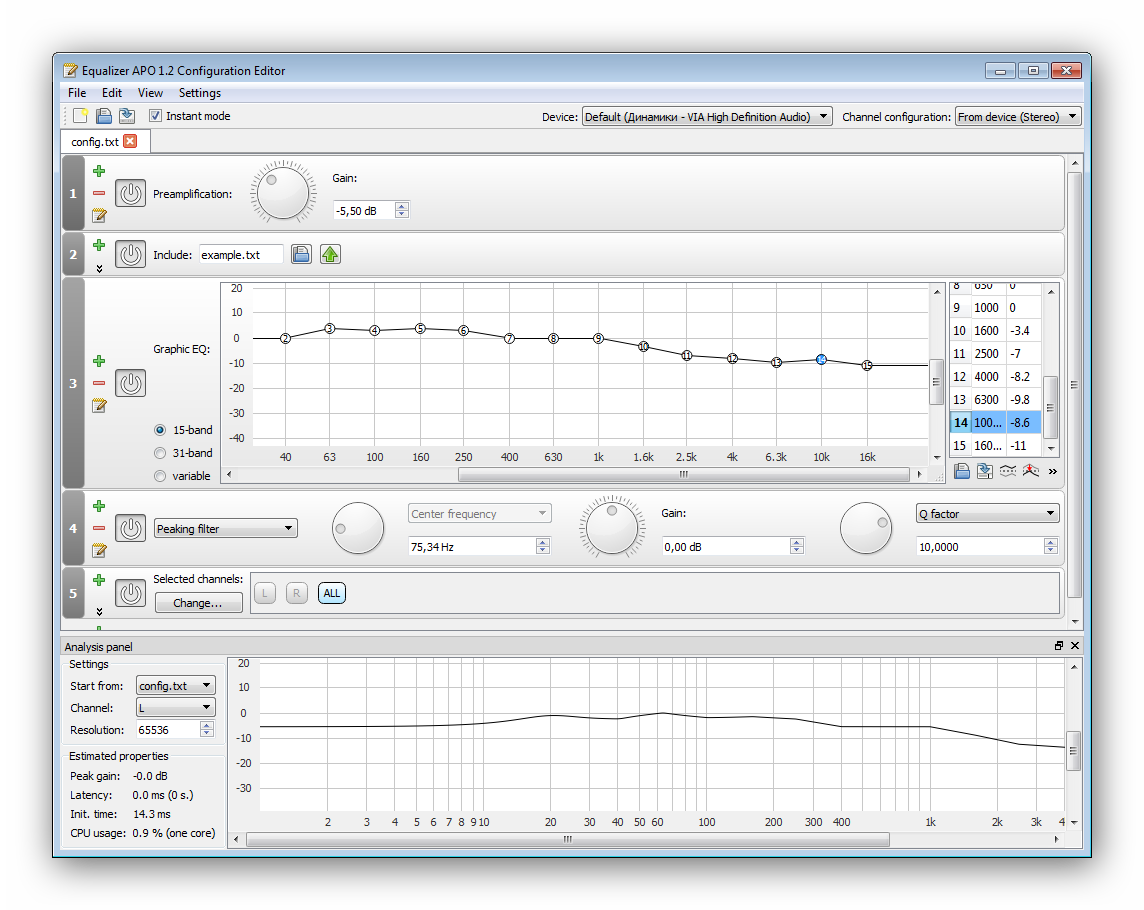
Task: Edit Preamplification row as text
Action: pos(99,215)
